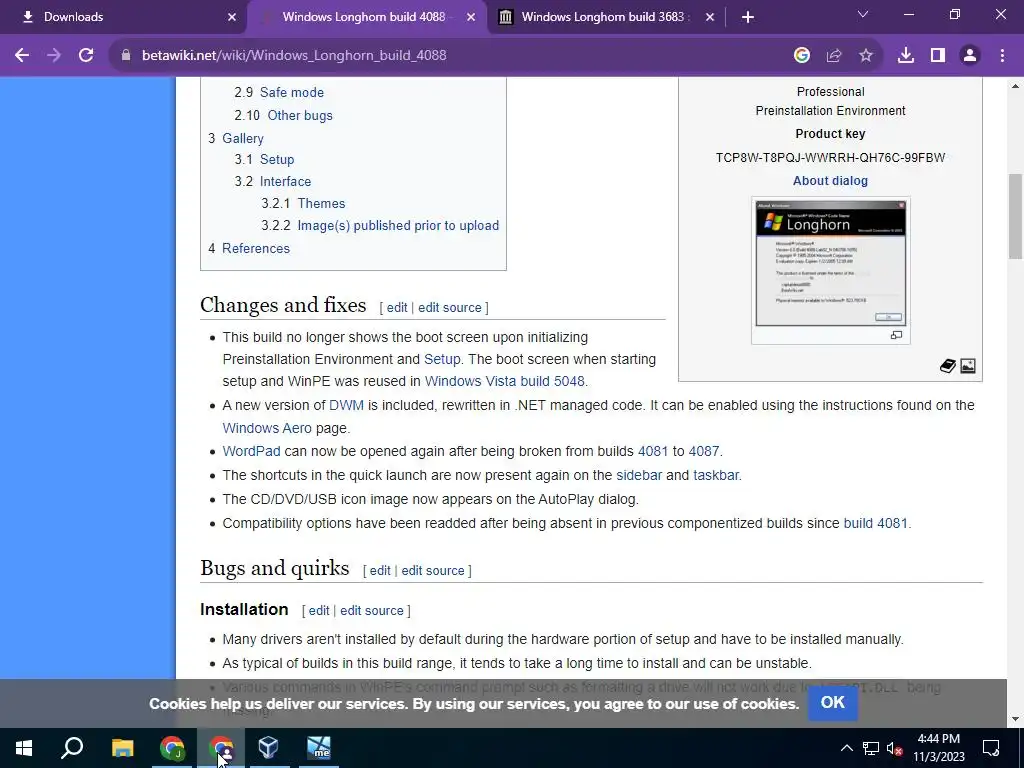Viewport: 1024px width, 768px height.
Task: Open the About dialog Longhorn screenshot
Action: click(831, 263)
